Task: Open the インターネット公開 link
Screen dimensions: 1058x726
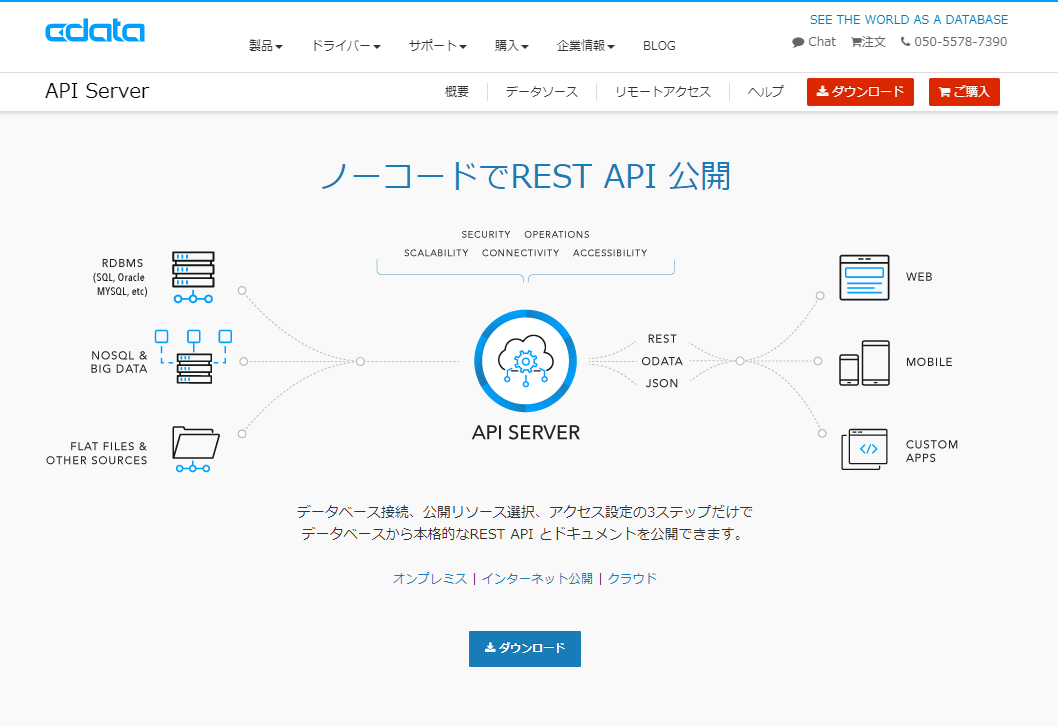Action: point(537,578)
